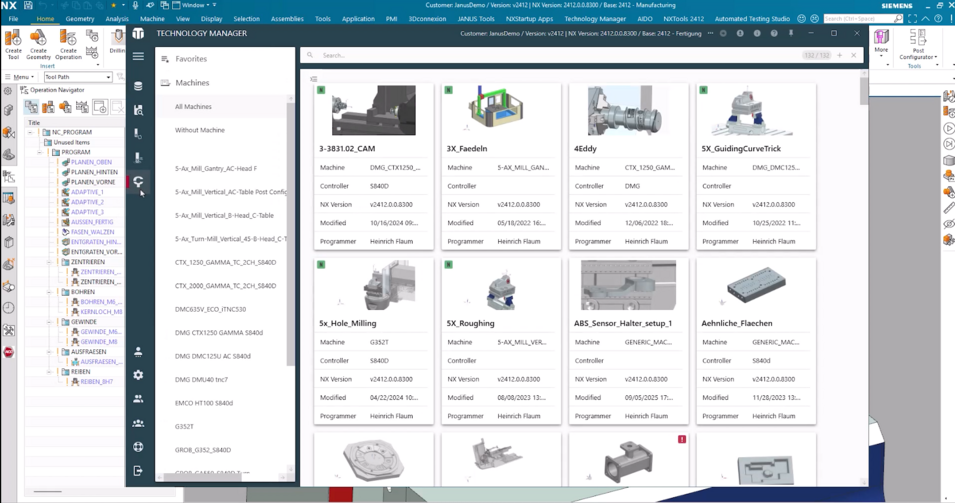Click the two-person users icon in sidebar
955x503 pixels.
pyautogui.click(x=138, y=399)
